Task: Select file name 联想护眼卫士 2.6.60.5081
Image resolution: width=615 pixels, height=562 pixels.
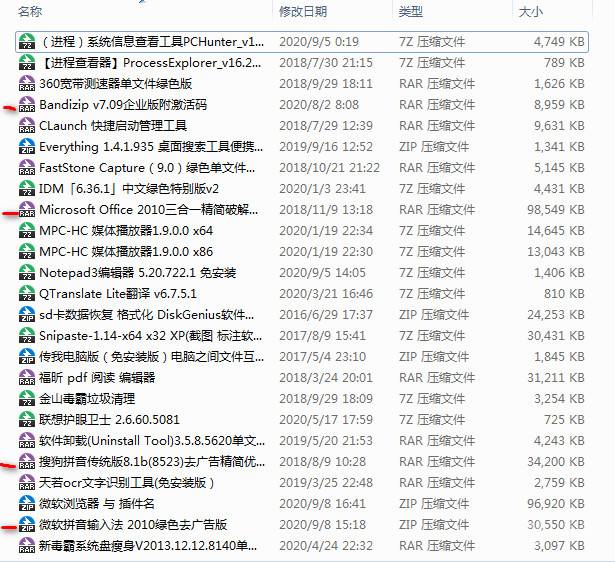Action: point(109,420)
